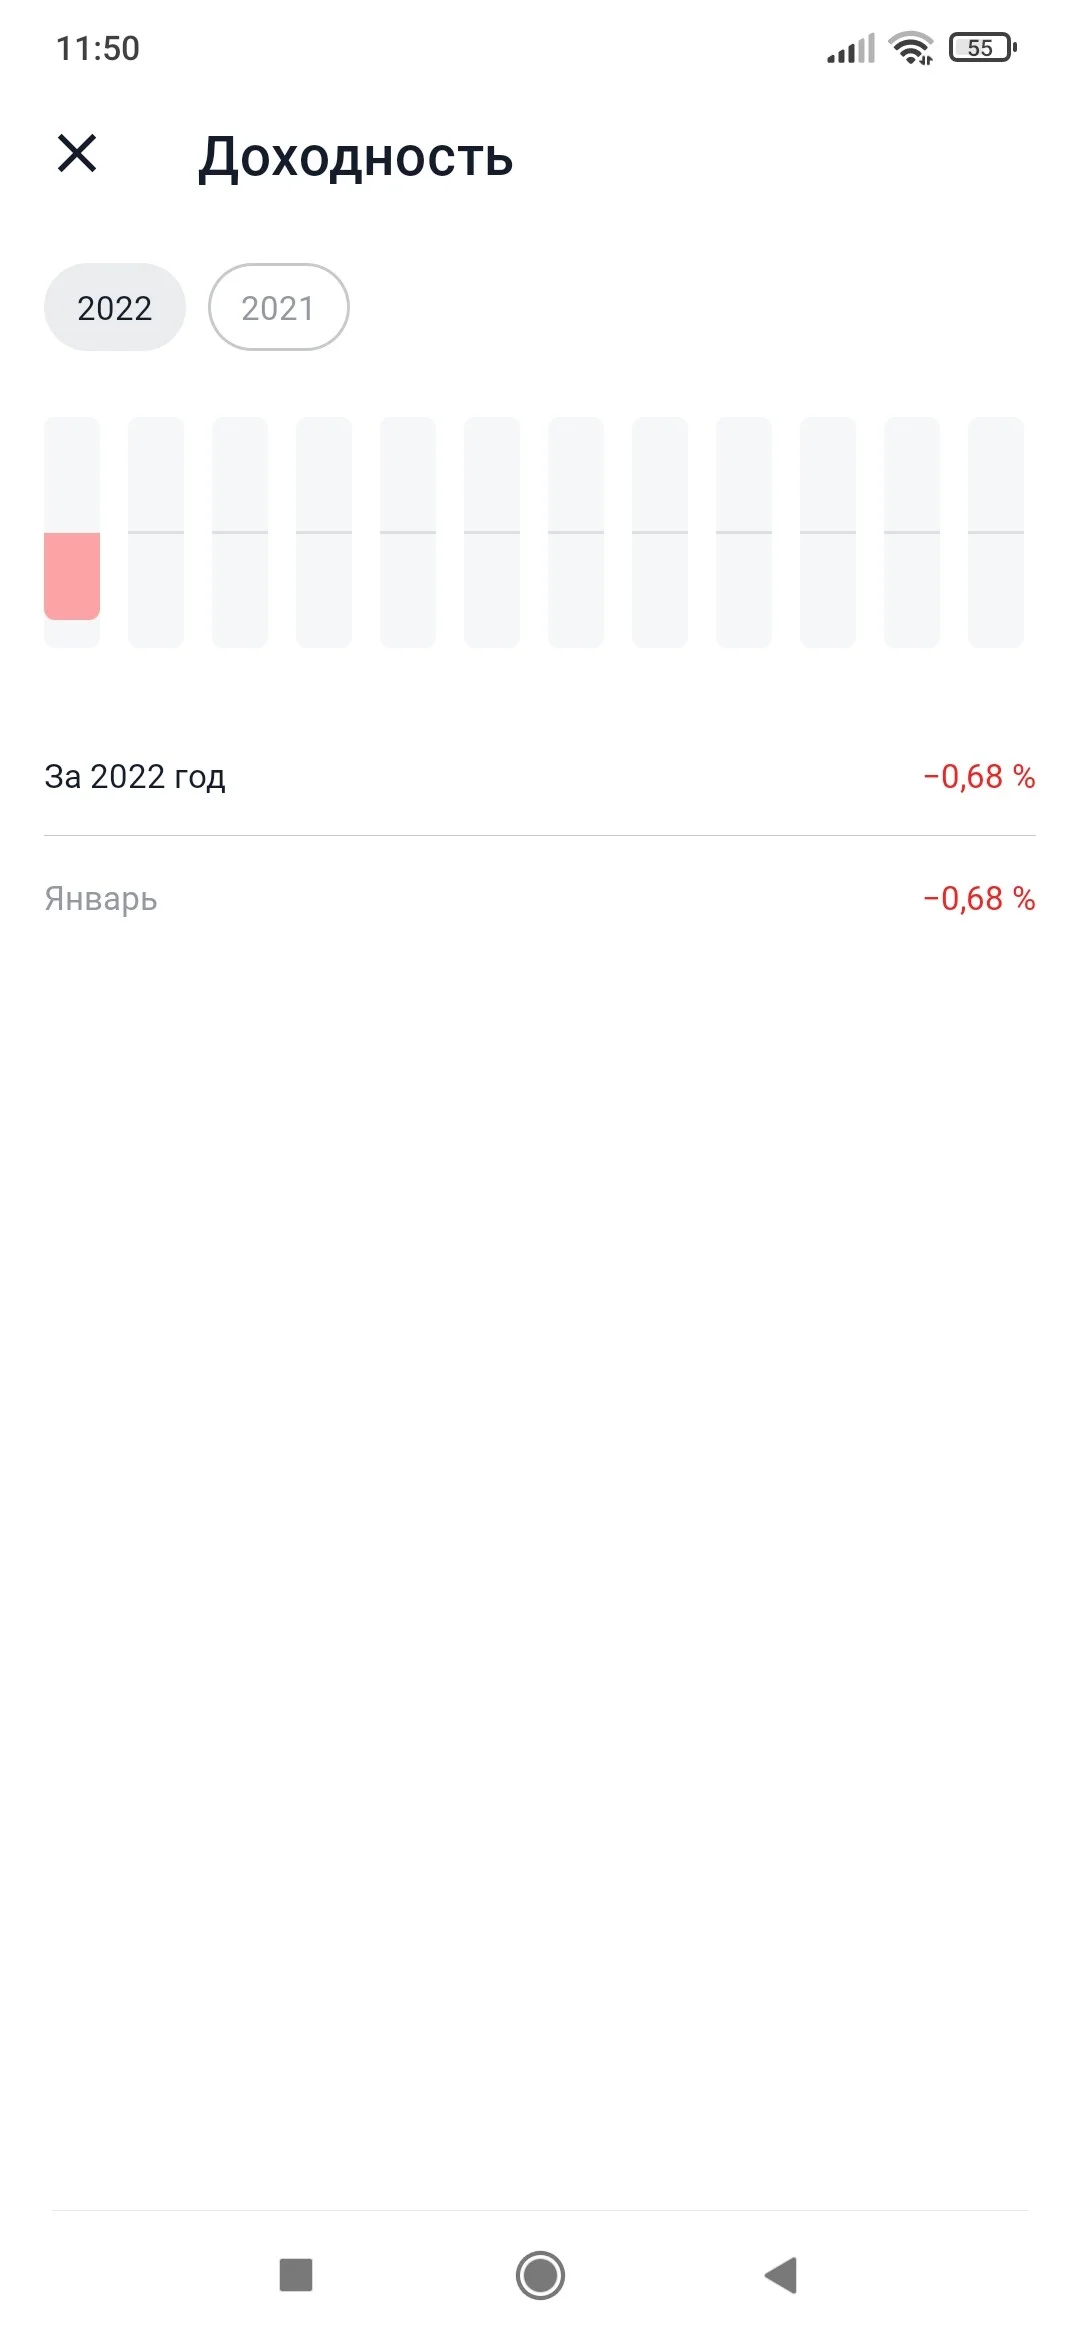Tap the eighth month bar in chart
Screen dimensions: 1080x2340
660,532
